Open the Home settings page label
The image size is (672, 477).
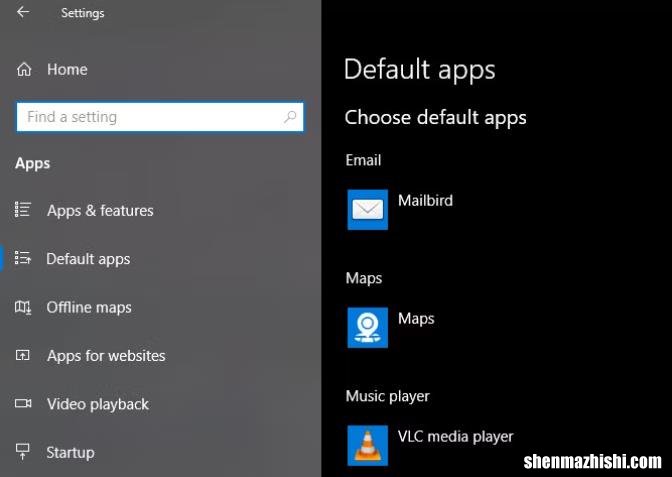click(x=67, y=69)
